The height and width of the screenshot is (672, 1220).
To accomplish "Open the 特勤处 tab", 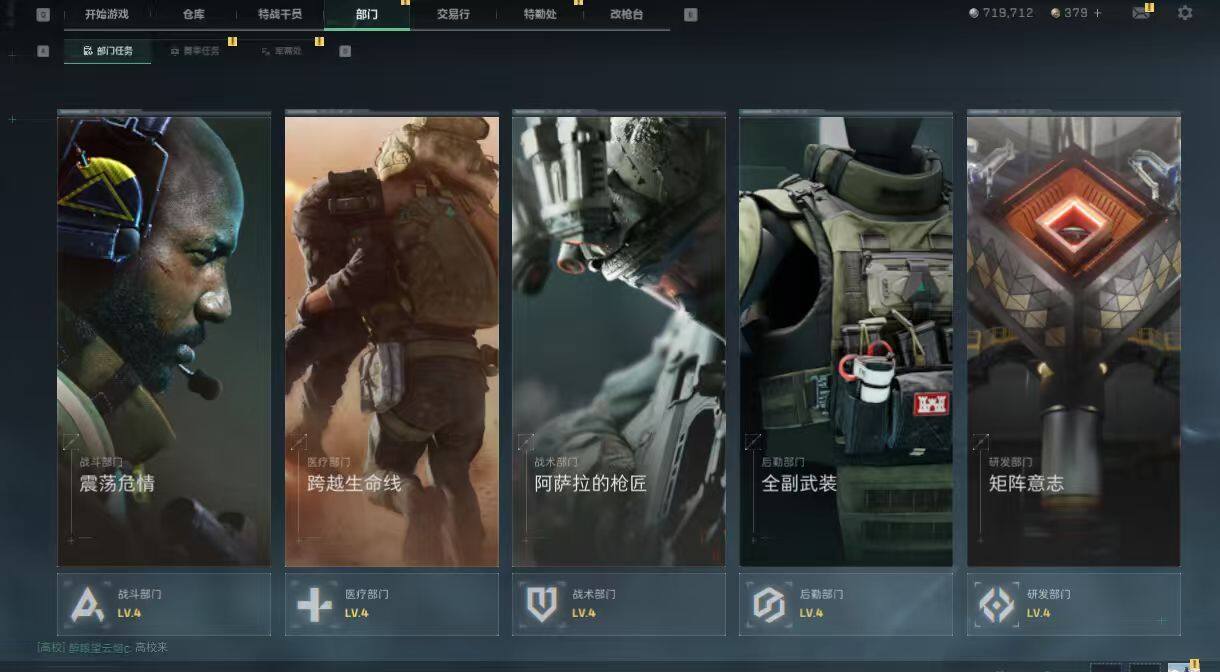I will click(x=540, y=14).
